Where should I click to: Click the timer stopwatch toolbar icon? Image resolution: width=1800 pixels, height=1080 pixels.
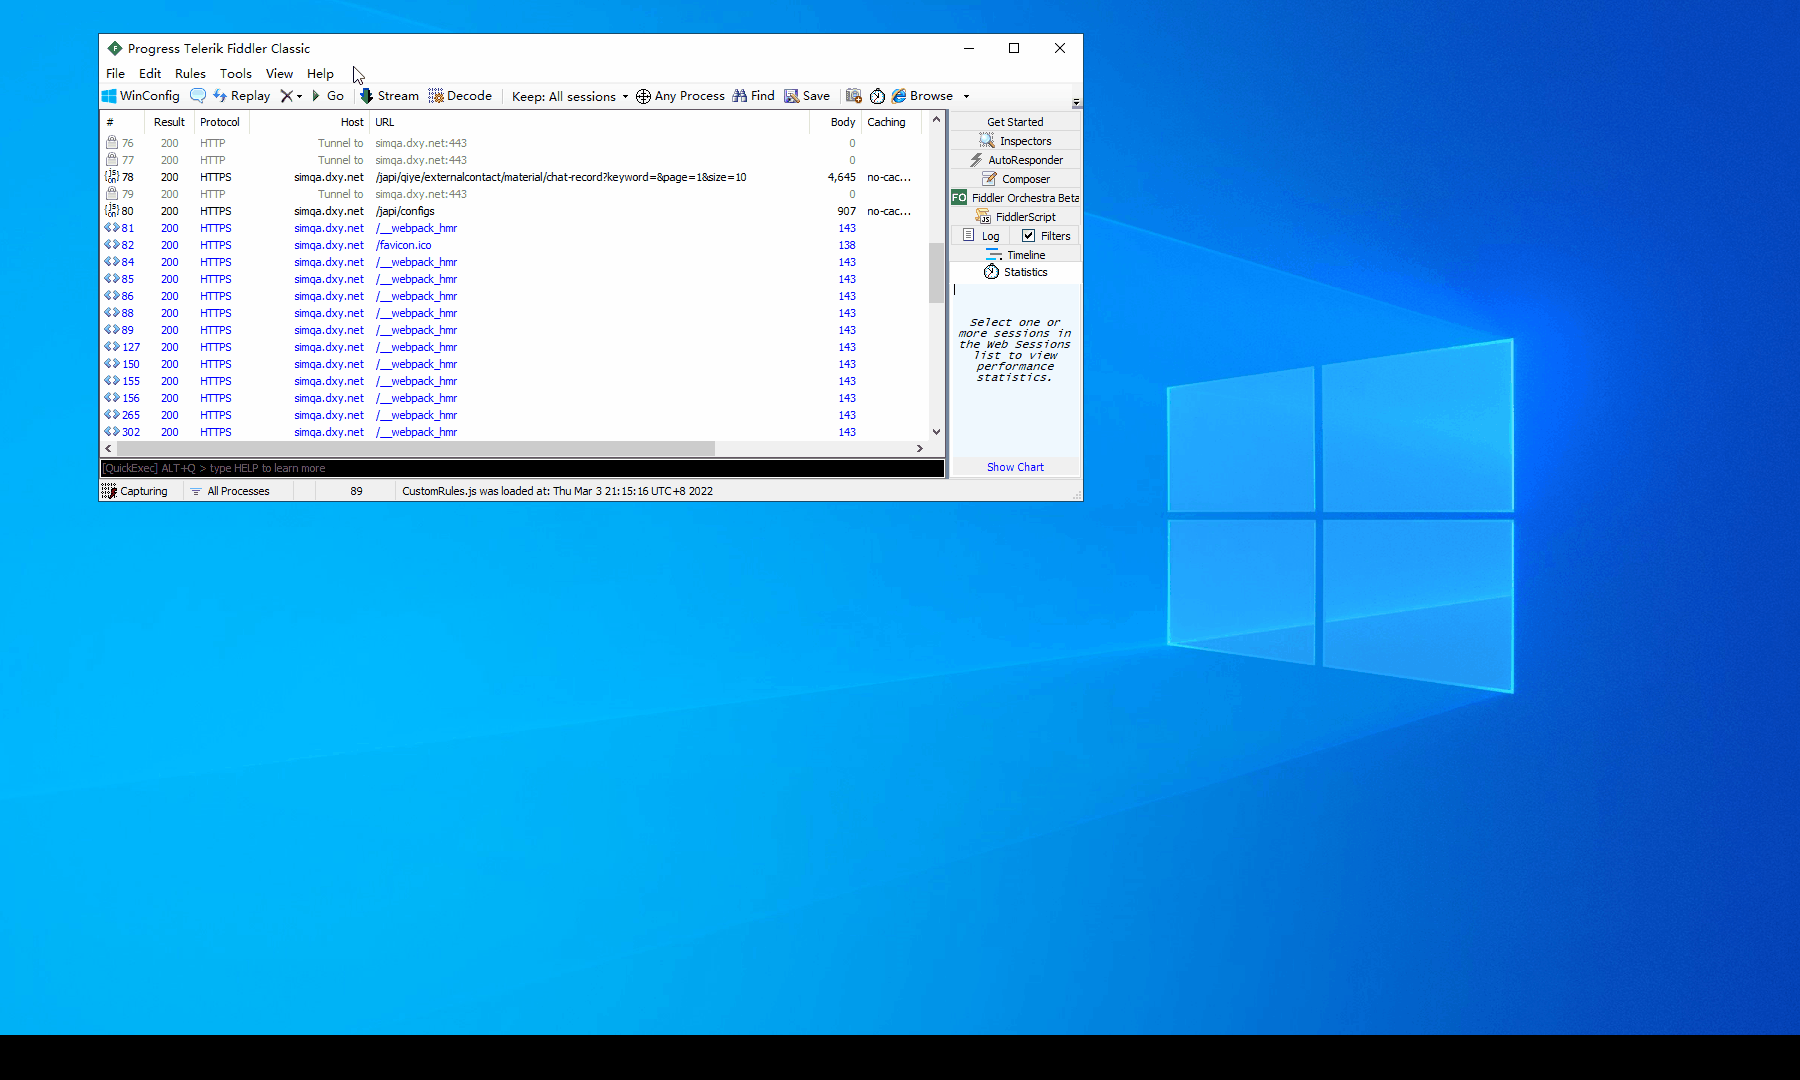coord(877,96)
